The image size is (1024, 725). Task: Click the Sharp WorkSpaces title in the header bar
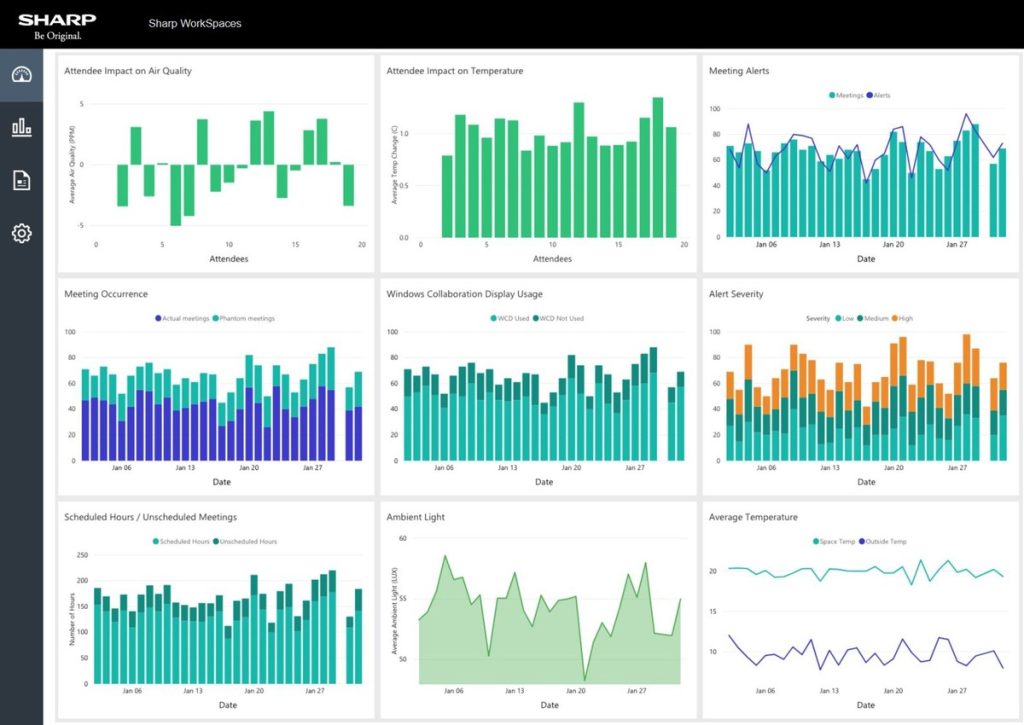[x=196, y=23]
